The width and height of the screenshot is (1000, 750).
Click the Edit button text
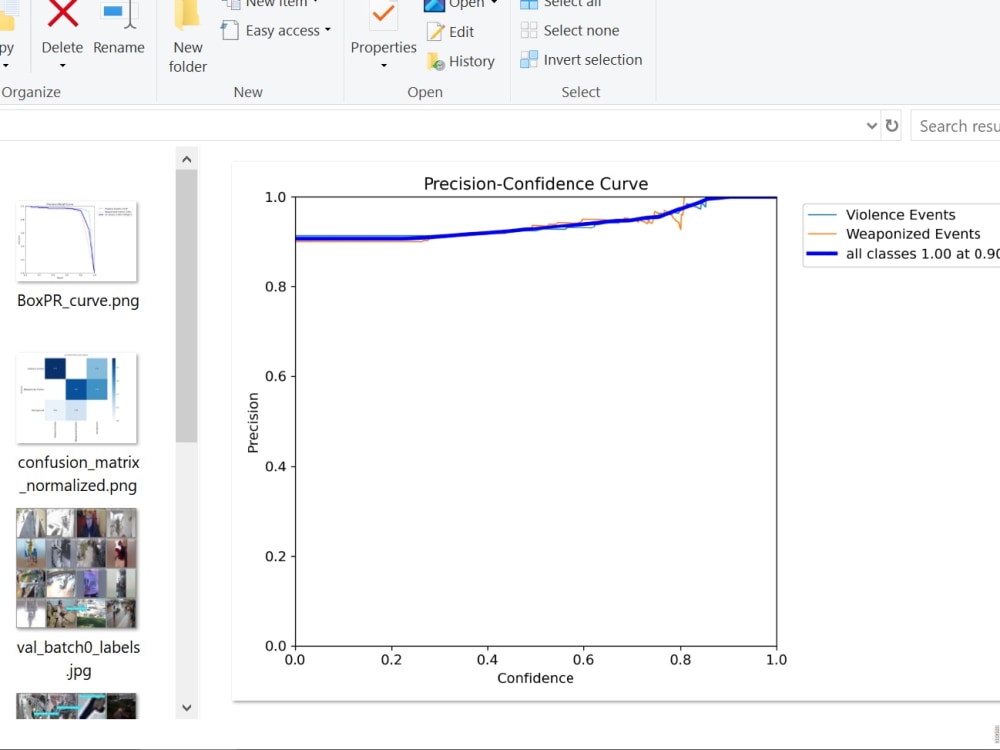[x=461, y=32]
